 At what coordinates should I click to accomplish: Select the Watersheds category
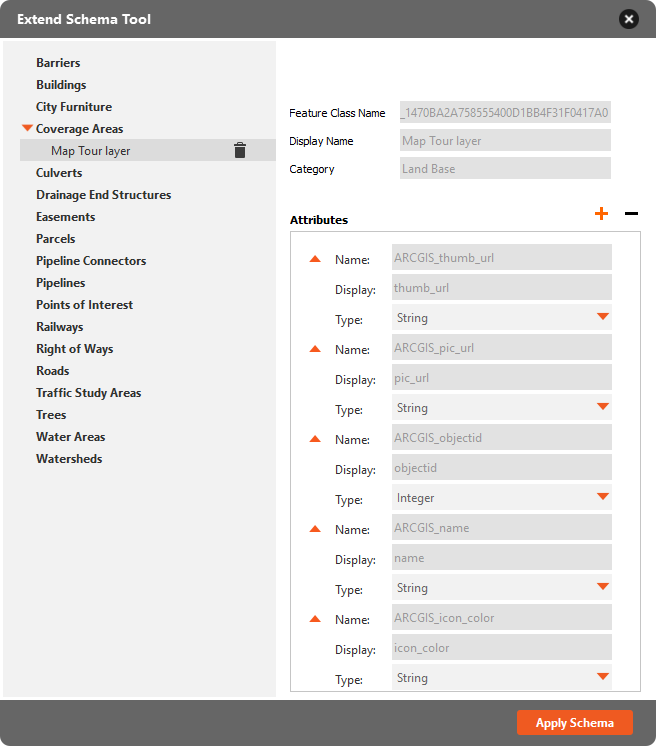click(69, 459)
